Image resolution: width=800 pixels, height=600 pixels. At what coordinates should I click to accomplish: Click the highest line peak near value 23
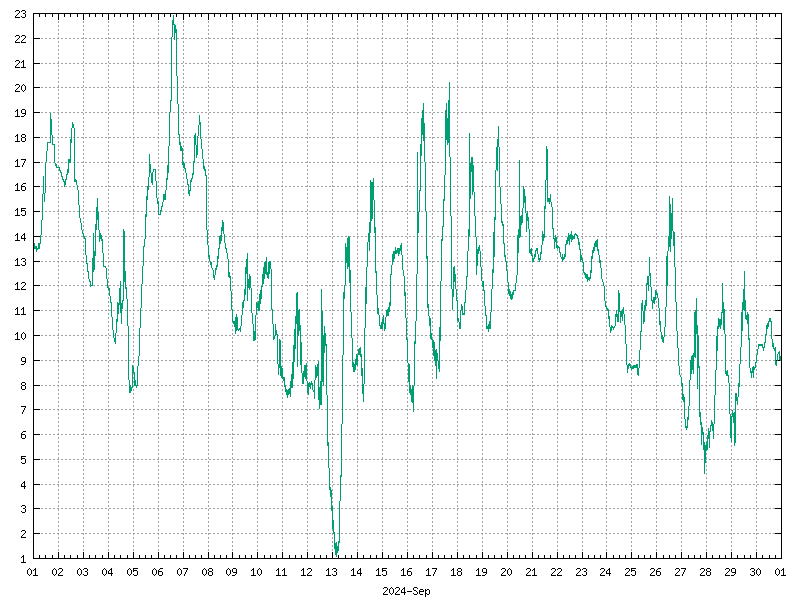coord(173,16)
